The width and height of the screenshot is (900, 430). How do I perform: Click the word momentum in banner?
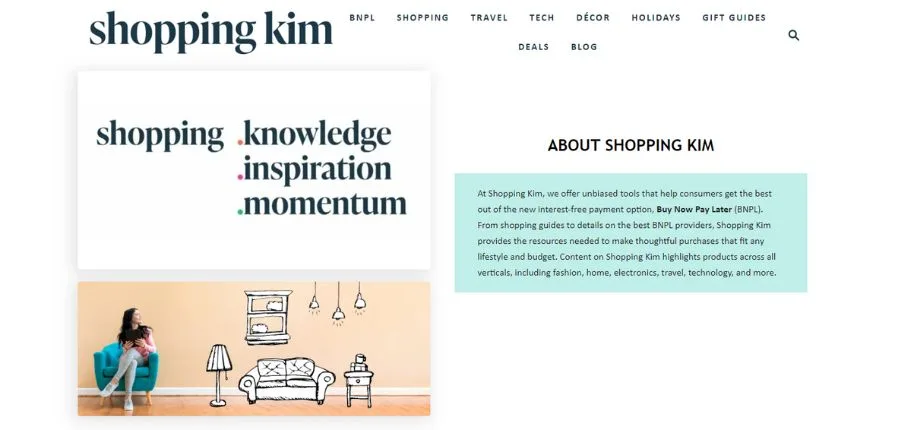[323, 204]
